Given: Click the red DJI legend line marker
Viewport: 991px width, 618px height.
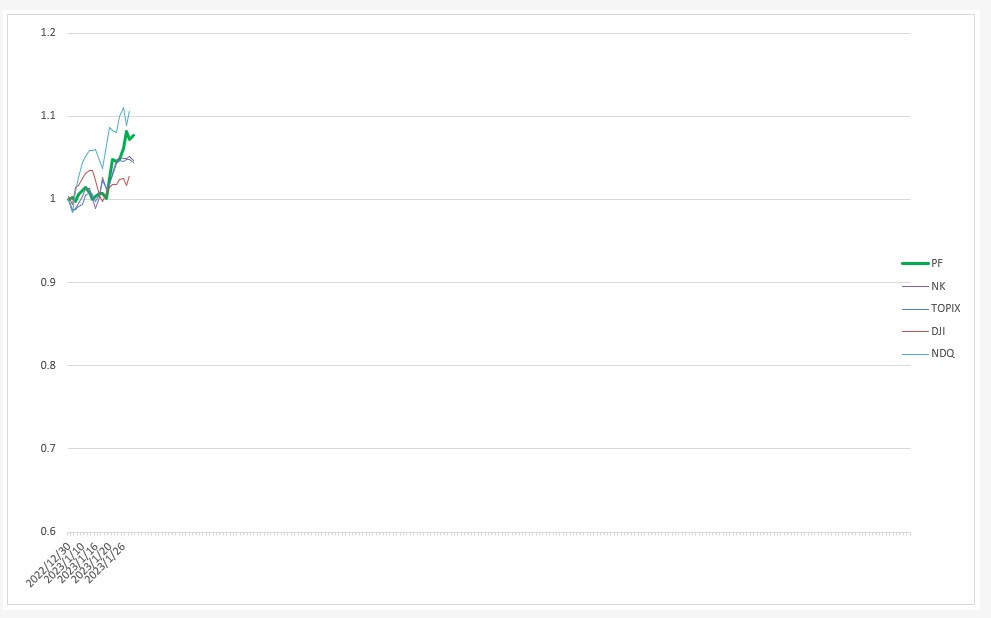Looking at the screenshot, I should pos(915,331).
